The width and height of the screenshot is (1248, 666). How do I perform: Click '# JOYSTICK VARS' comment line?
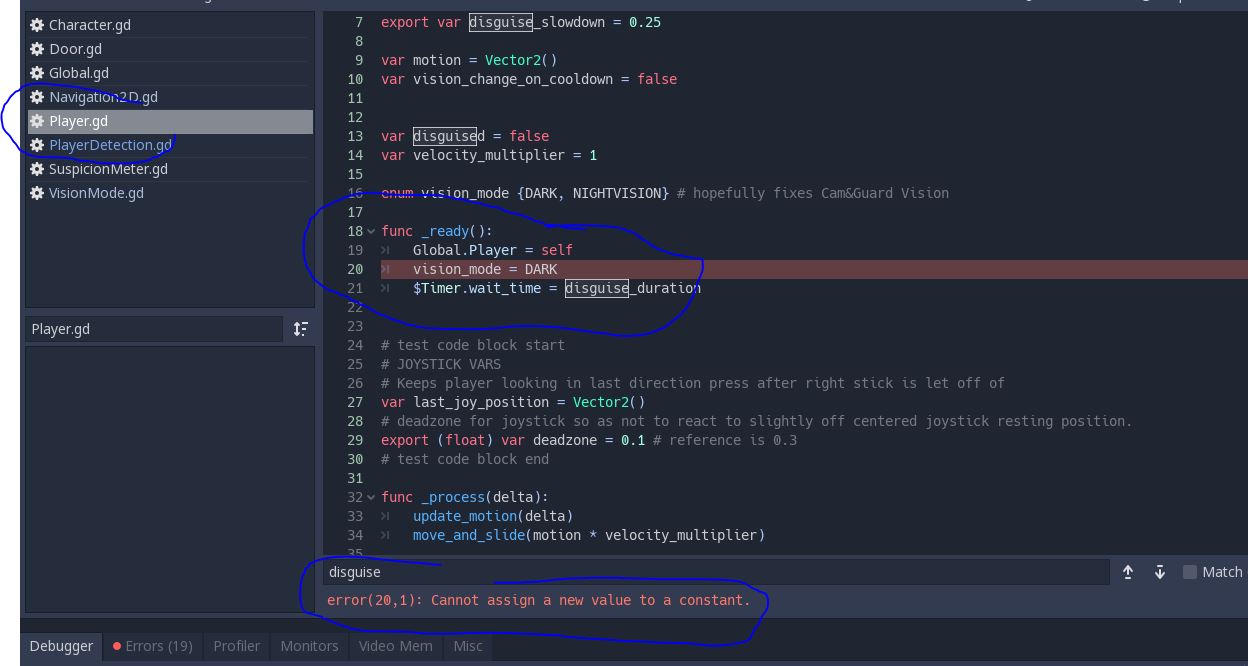441,364
